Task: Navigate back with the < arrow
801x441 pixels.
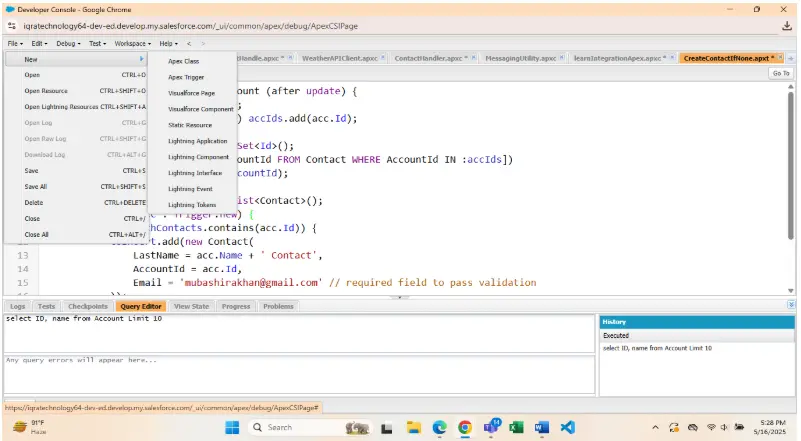Action: coord(189,43)
